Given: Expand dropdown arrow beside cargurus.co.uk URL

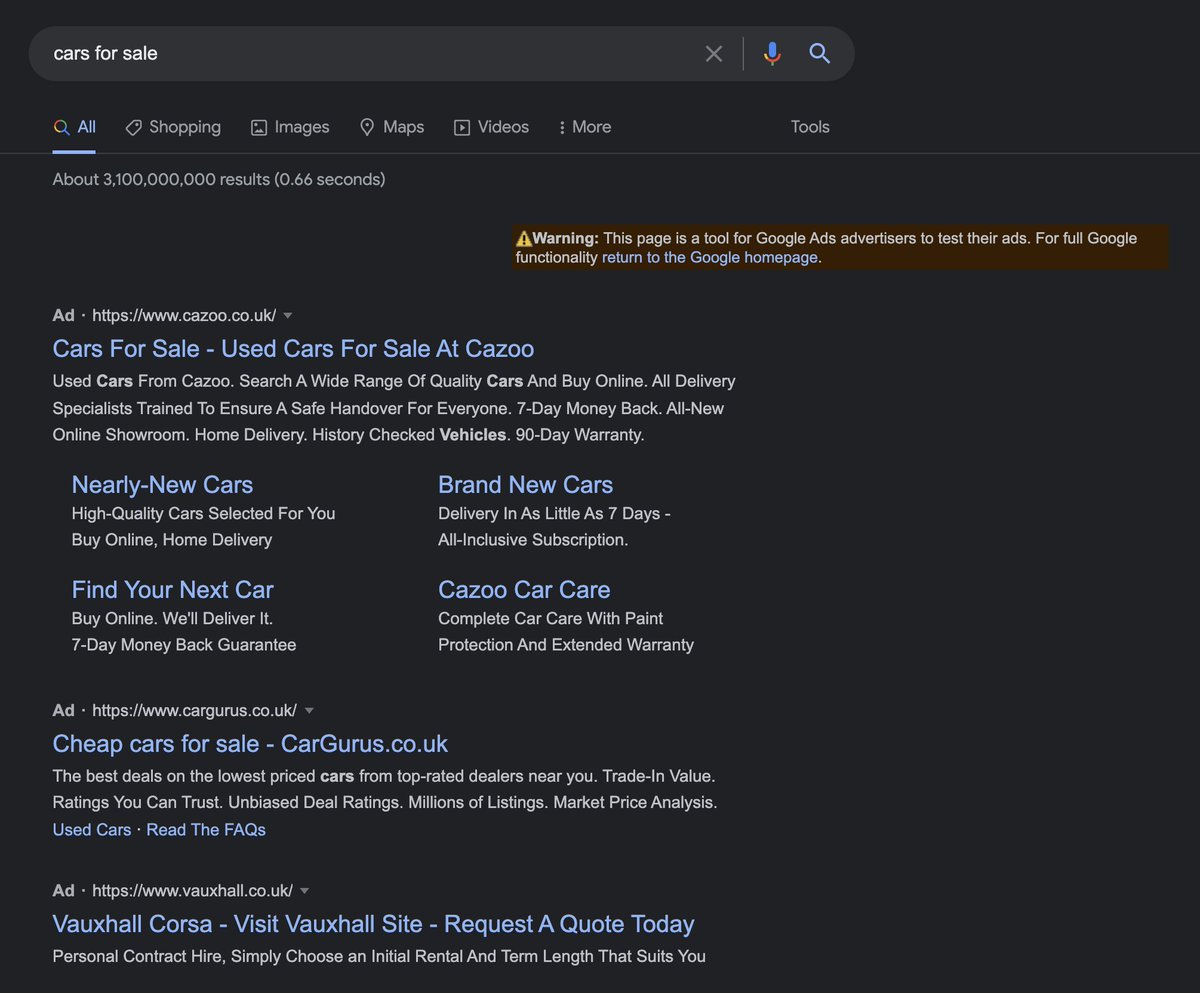Looking at the screenshot, I should (x=309, y=710).
